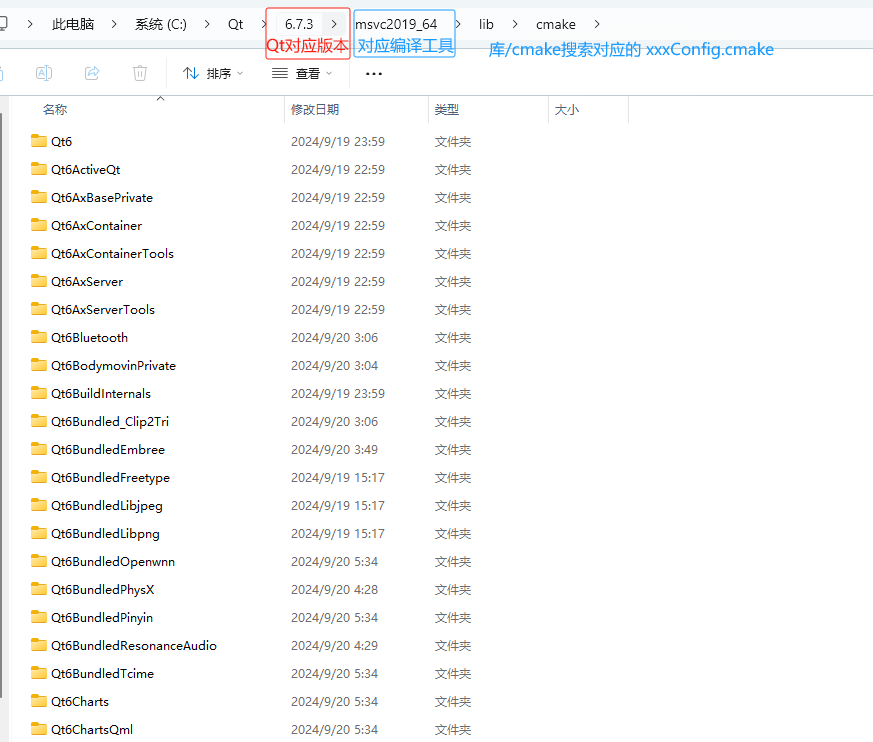Image resolution: width=873 pixels, height=742 pixels.
Task: Select the Qt6Bundled_Clip2Tri folder icon
Action: [39, 421]
